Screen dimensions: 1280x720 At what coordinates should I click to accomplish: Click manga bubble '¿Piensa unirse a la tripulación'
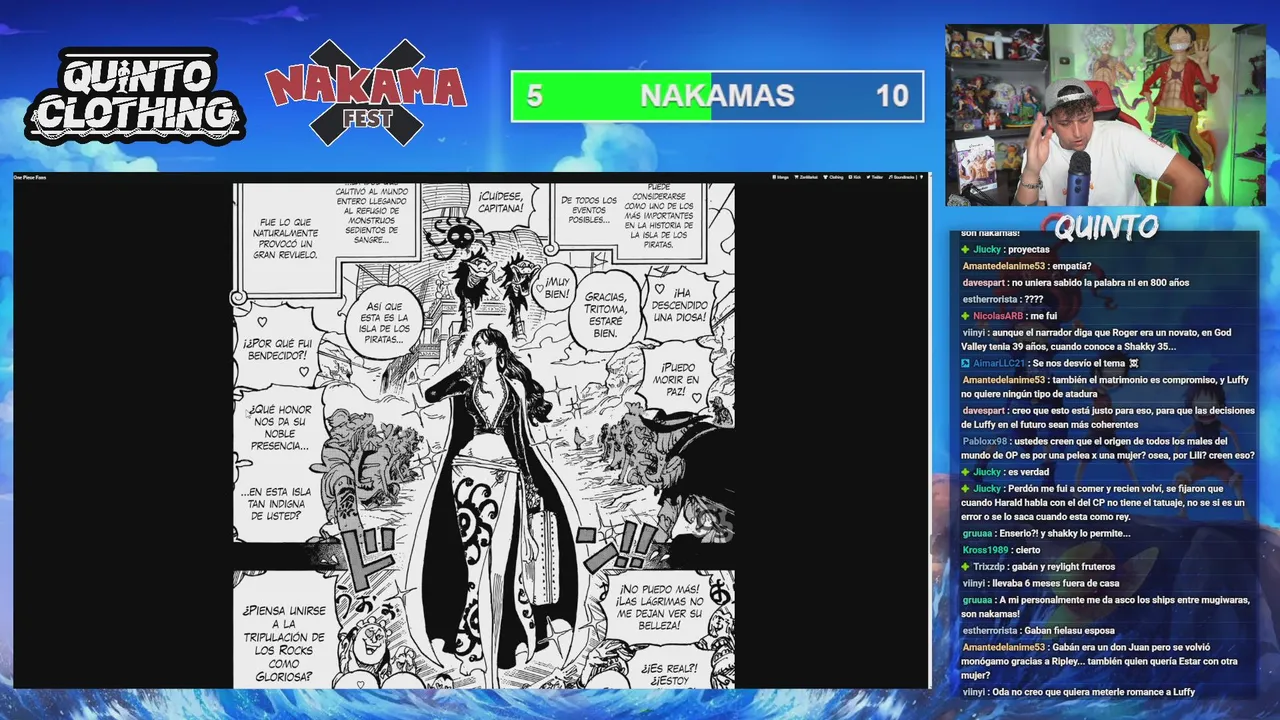[283, 643]
